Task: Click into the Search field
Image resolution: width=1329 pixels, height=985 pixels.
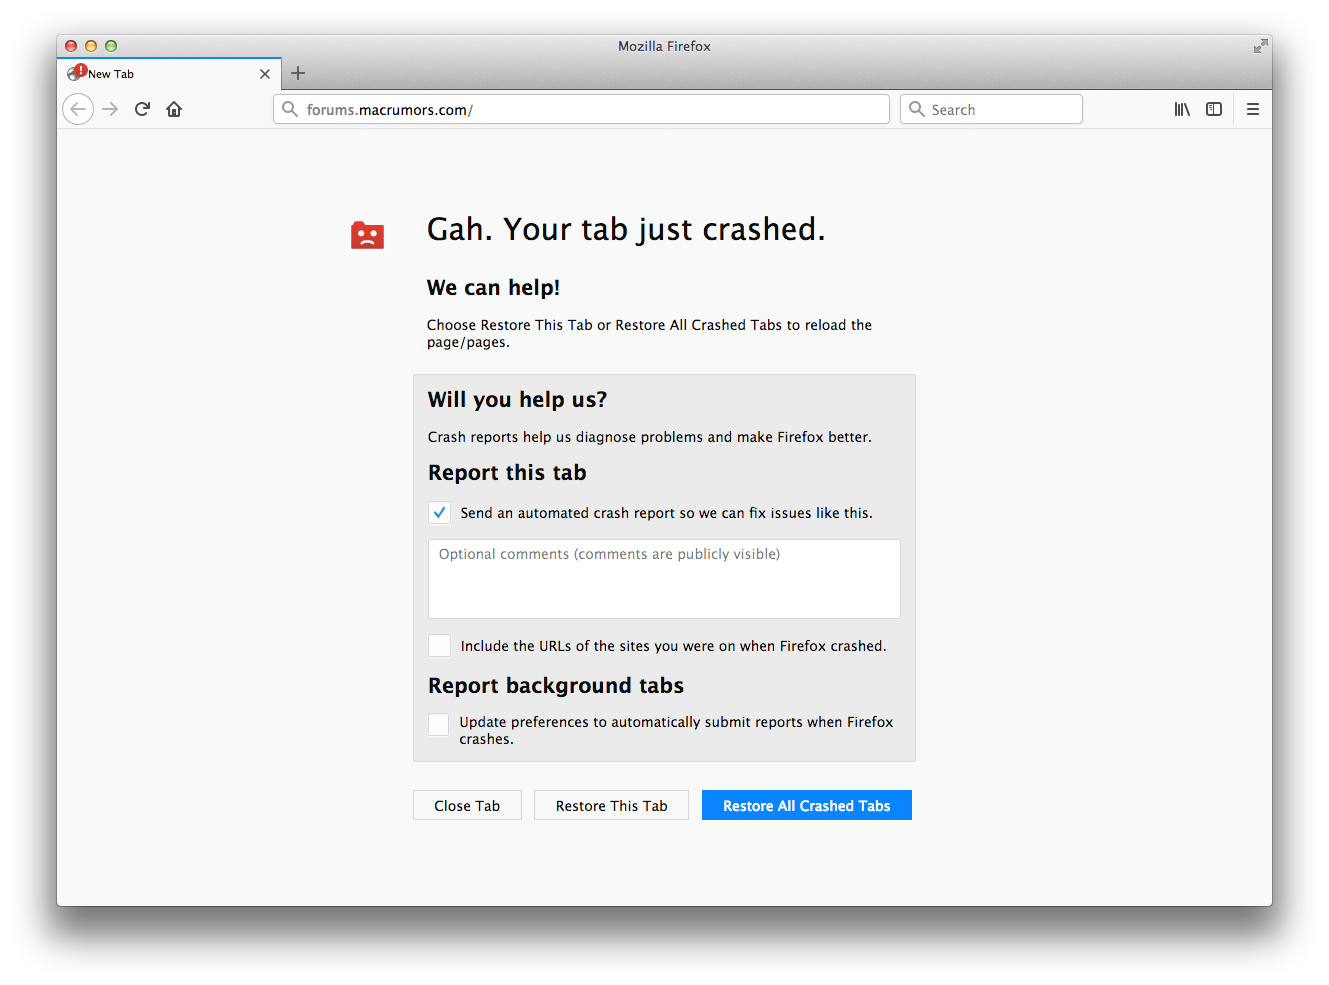Action: pos(991,109)
